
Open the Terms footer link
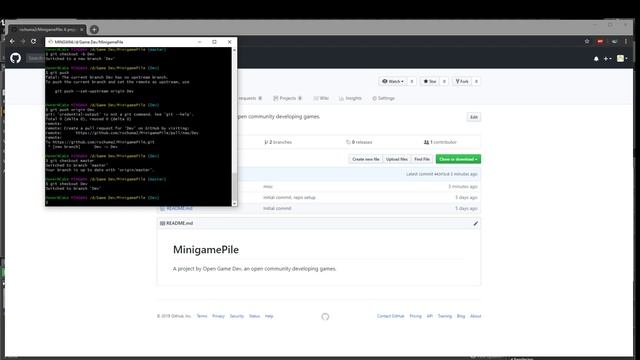pyautogui.click(x=202, y=316)
